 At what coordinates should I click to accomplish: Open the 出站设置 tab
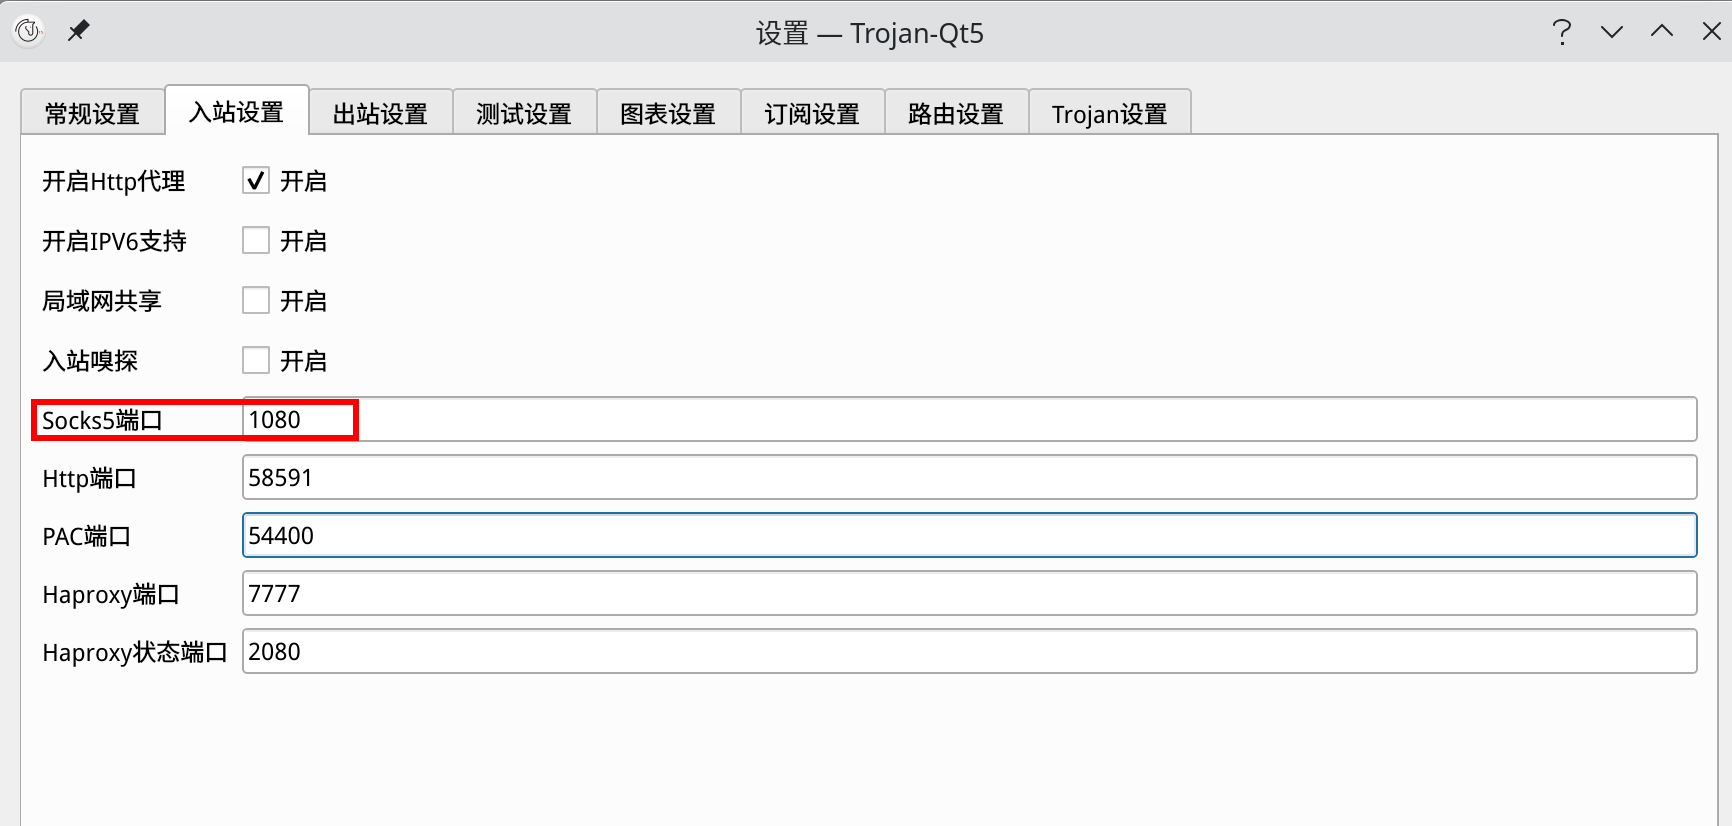pos(380,114)
